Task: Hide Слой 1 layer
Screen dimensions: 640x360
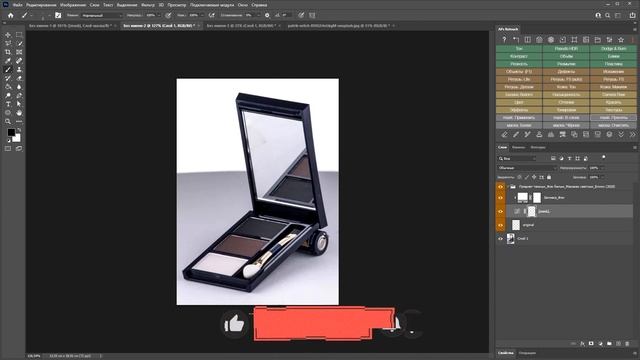Action: (500, 239)
